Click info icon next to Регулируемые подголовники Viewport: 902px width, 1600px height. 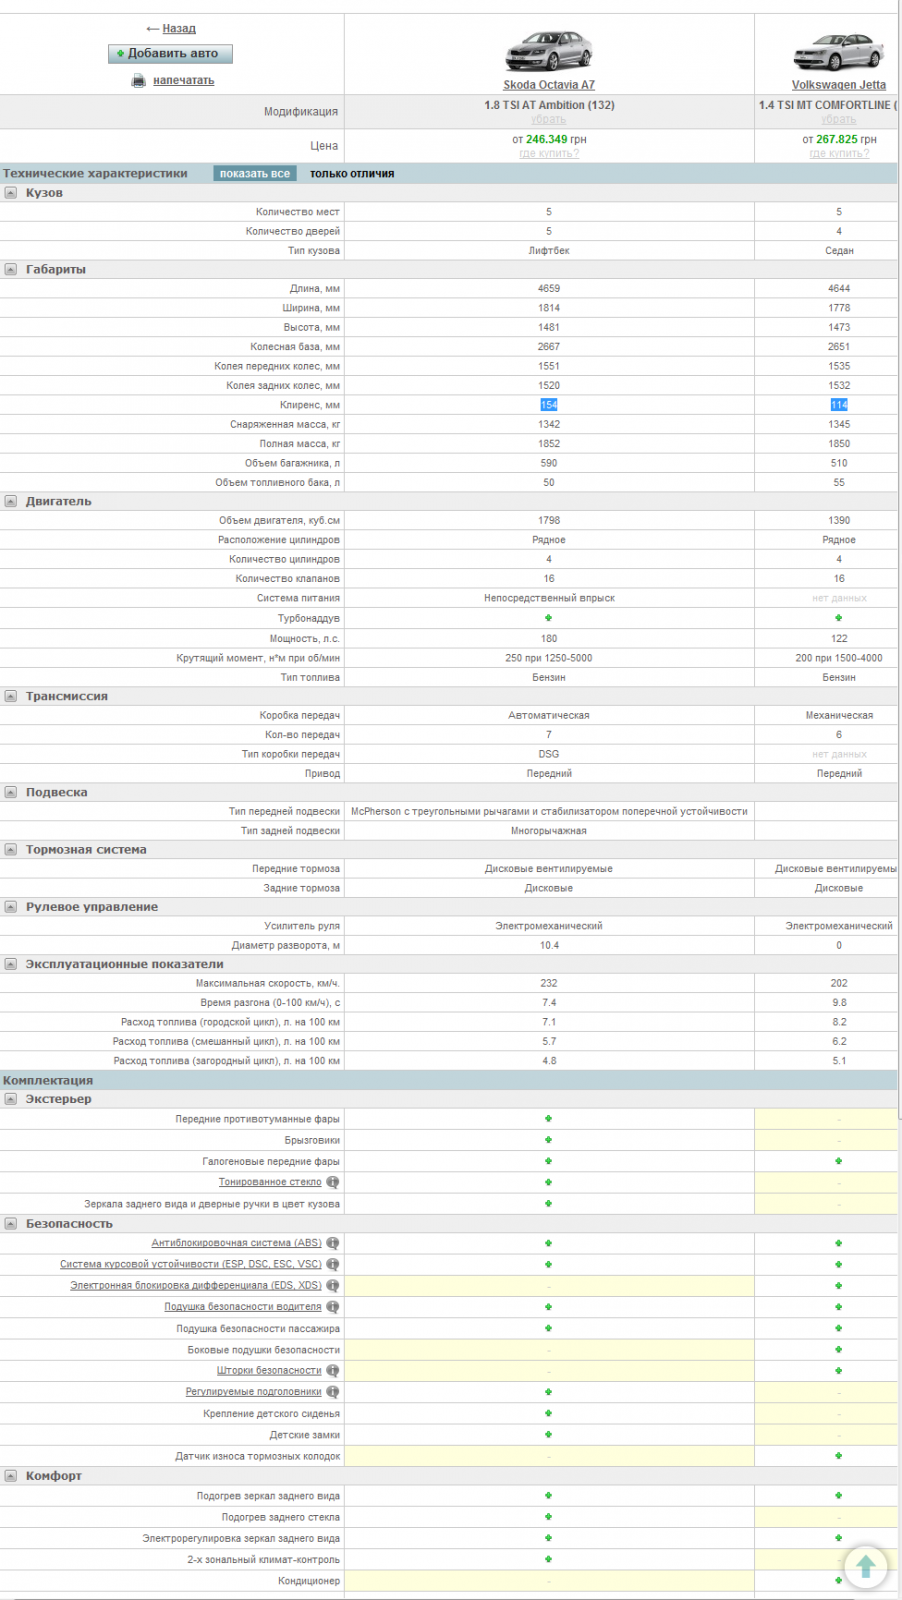coord(333,1392)
